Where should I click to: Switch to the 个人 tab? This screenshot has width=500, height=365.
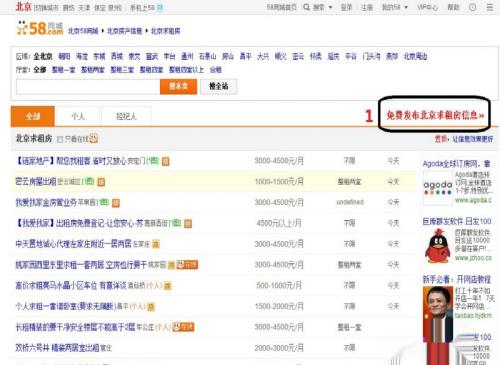(x=78, y=116)
